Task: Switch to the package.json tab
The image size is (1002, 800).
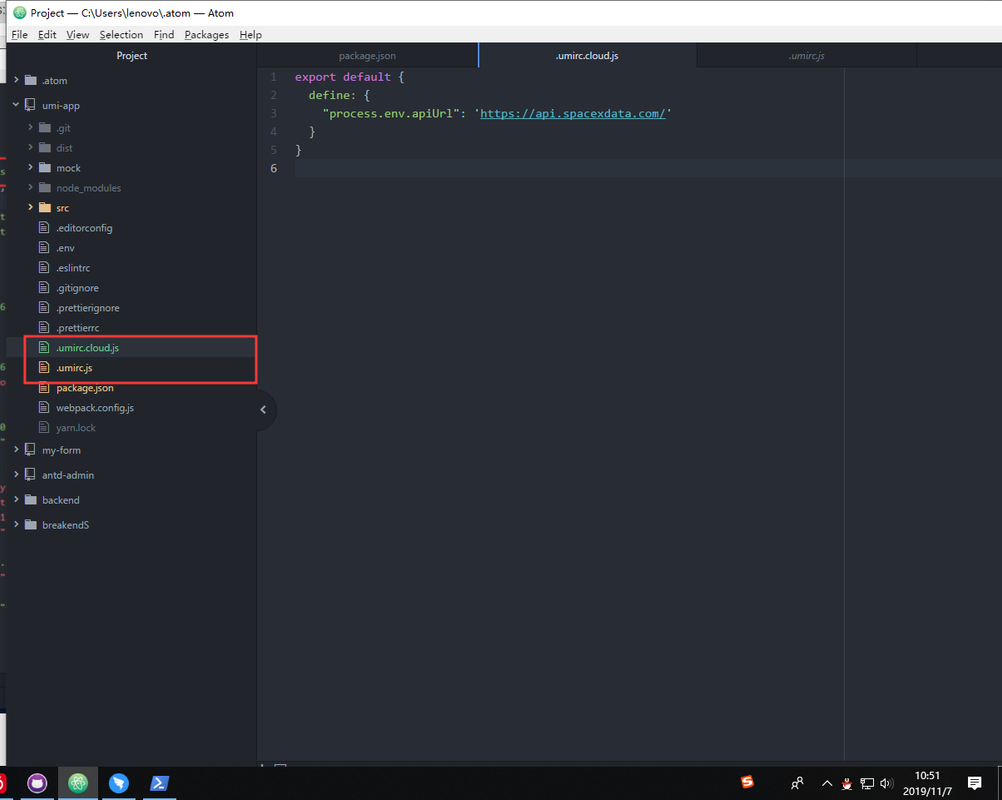Action: coord(367,56)
